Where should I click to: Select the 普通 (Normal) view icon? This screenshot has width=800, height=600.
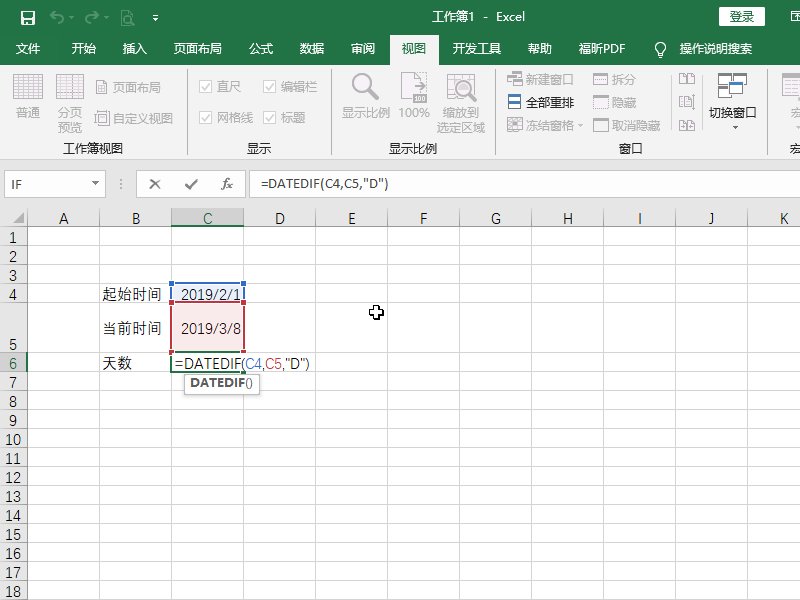[29, 102]
